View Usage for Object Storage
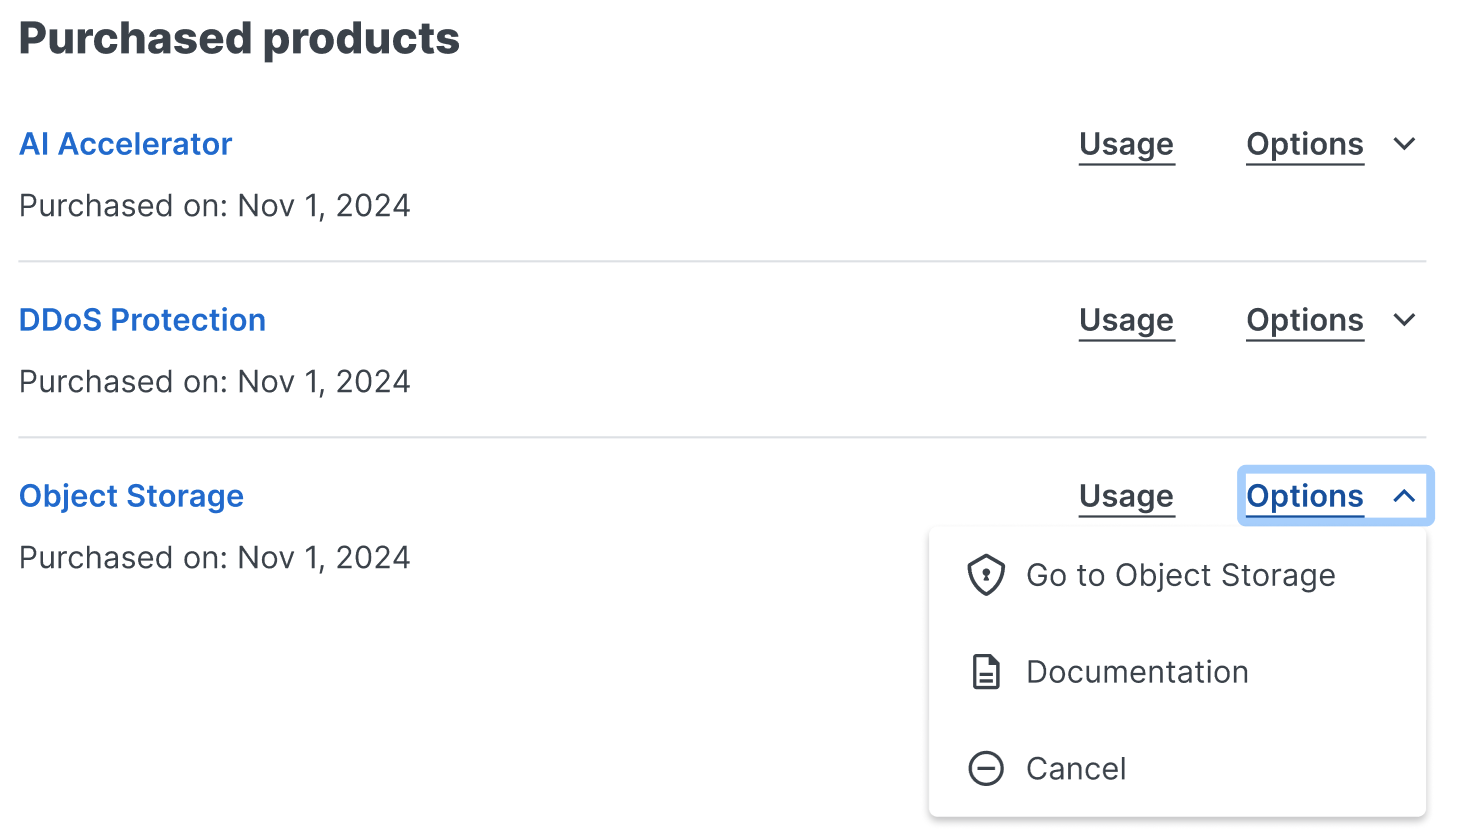 (x=1126, y=496)
